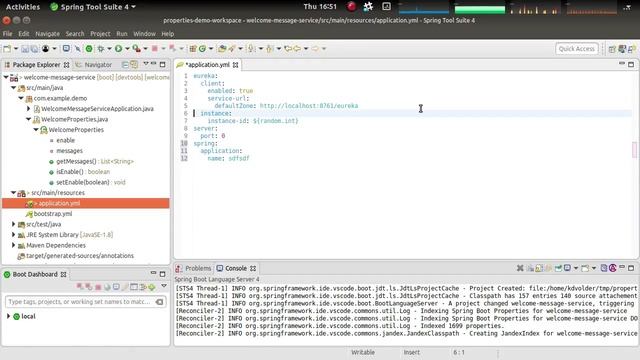
Task: Expand the local node in Boot Dashboard
Action: tap(8, 316)
